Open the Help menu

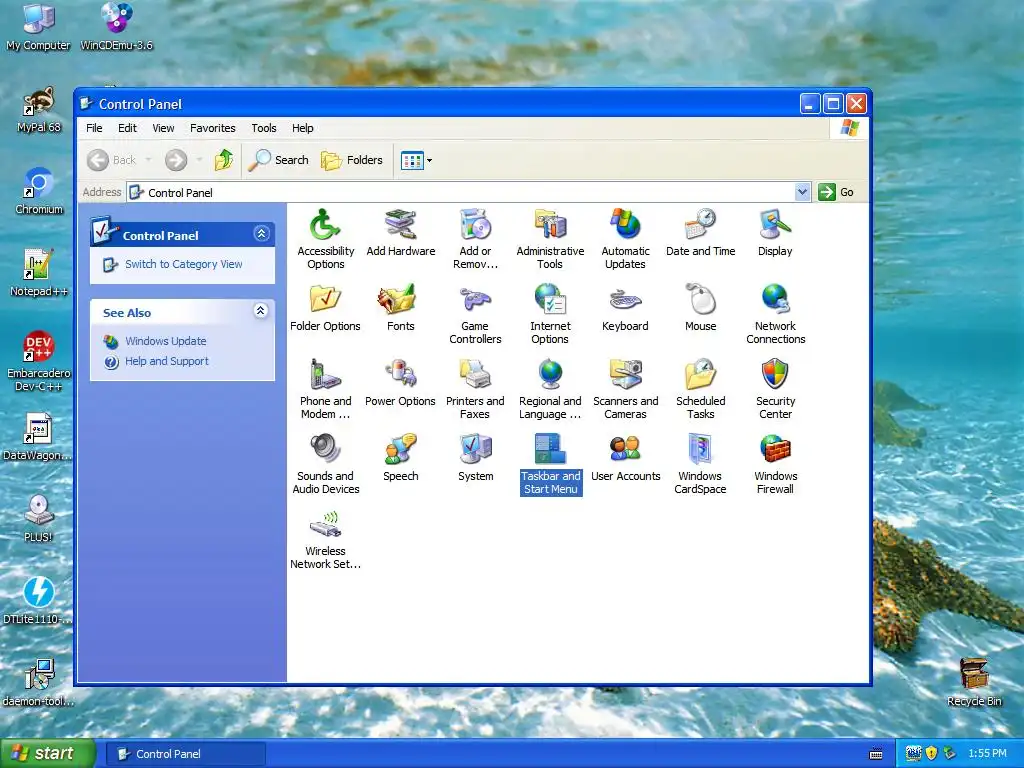coord(302,128)
